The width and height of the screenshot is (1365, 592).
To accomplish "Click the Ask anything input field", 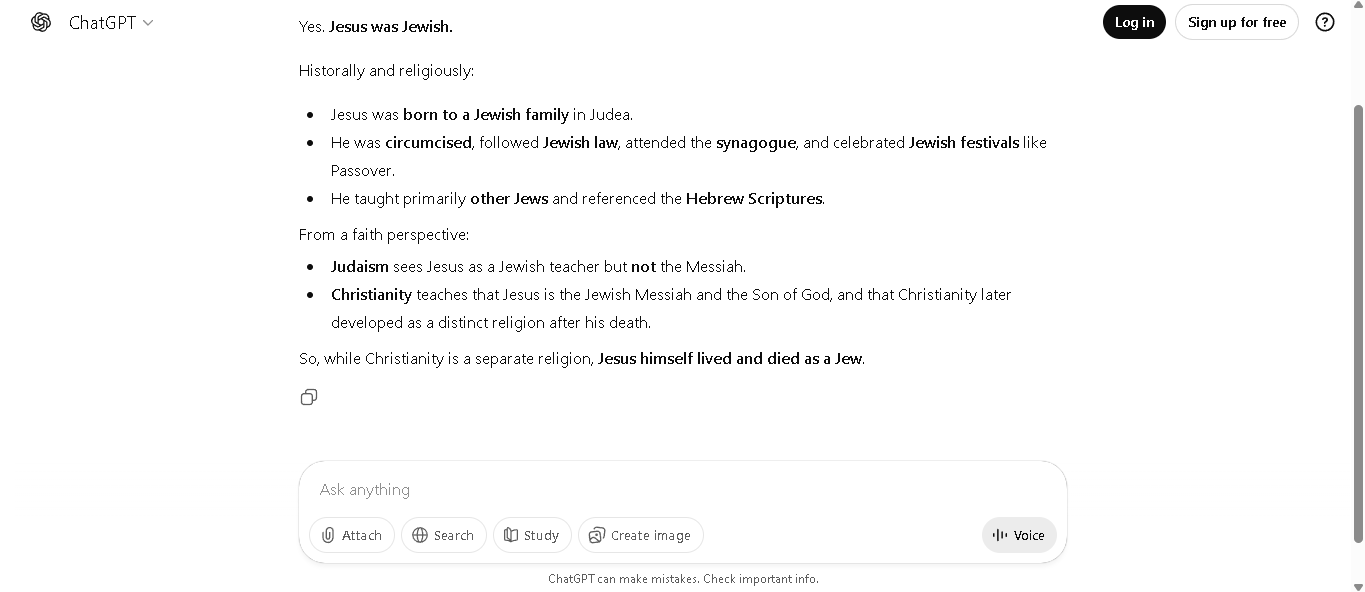I will (x=680, y=489).
